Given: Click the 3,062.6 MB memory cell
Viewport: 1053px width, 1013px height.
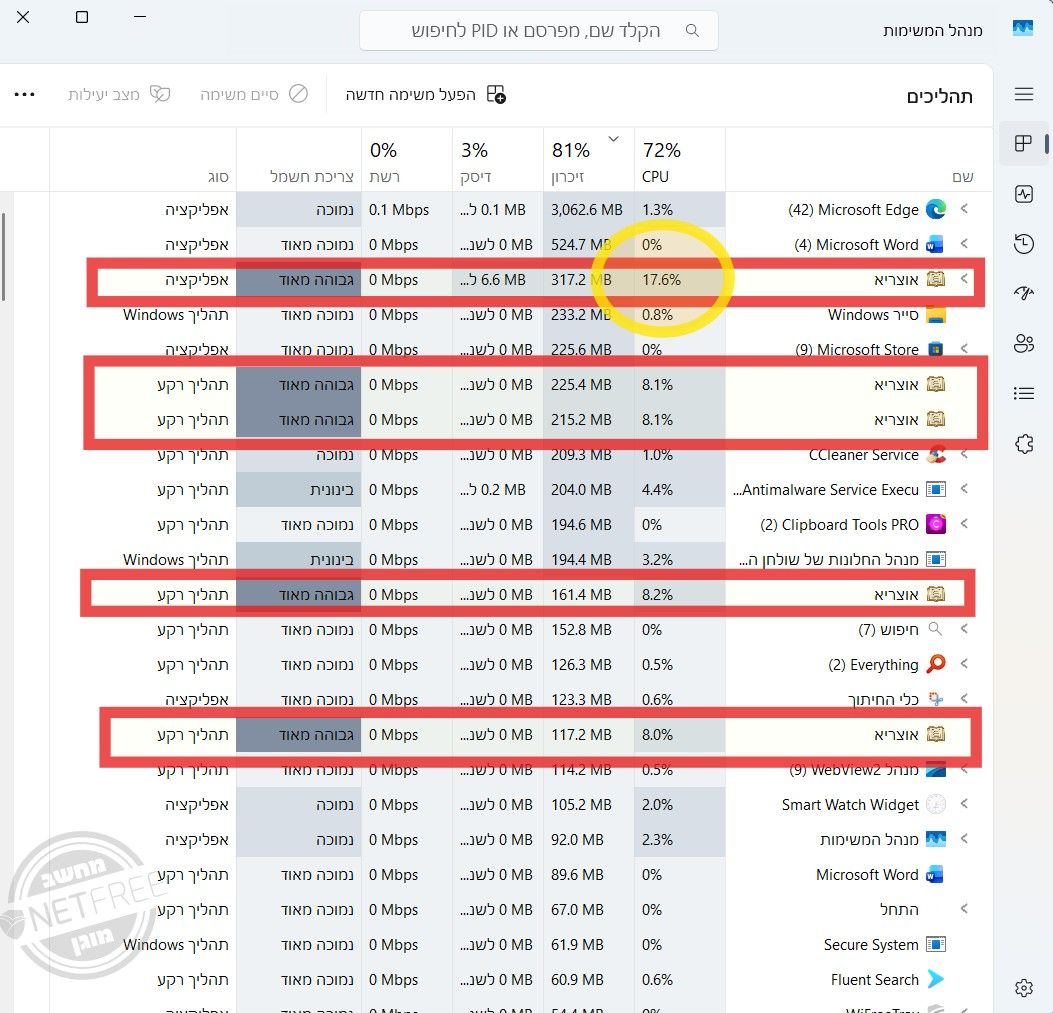Looking at the screenshot, I should pos(588,209).
